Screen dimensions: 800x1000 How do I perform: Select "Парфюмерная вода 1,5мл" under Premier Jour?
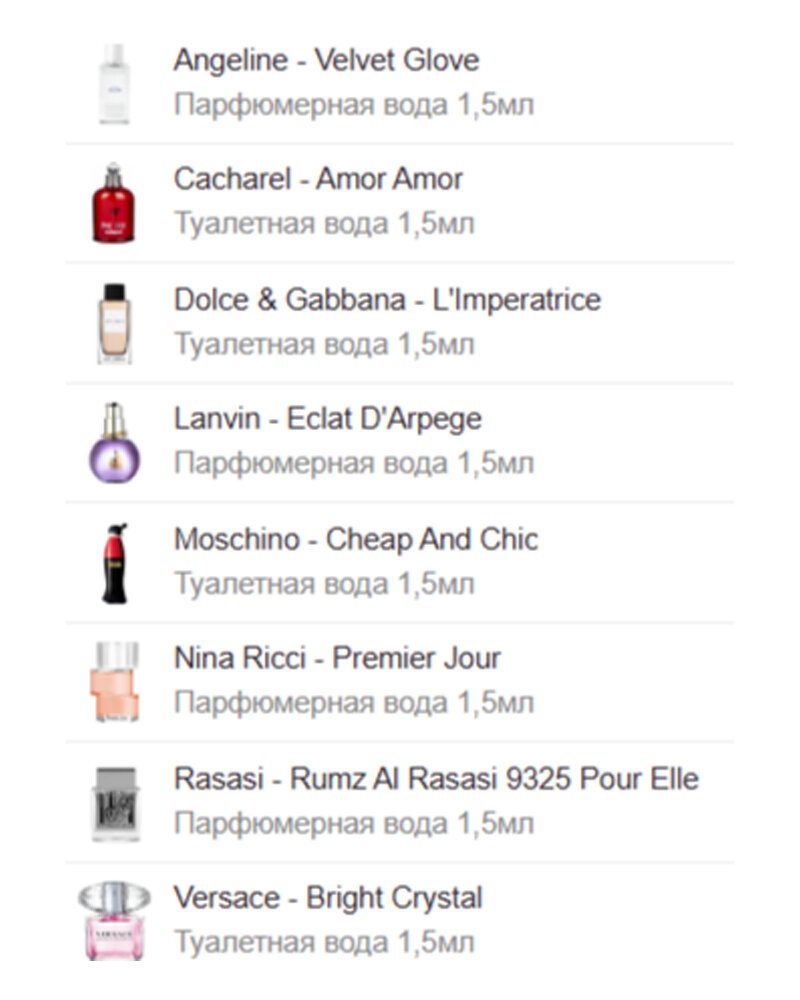point(354,703)
